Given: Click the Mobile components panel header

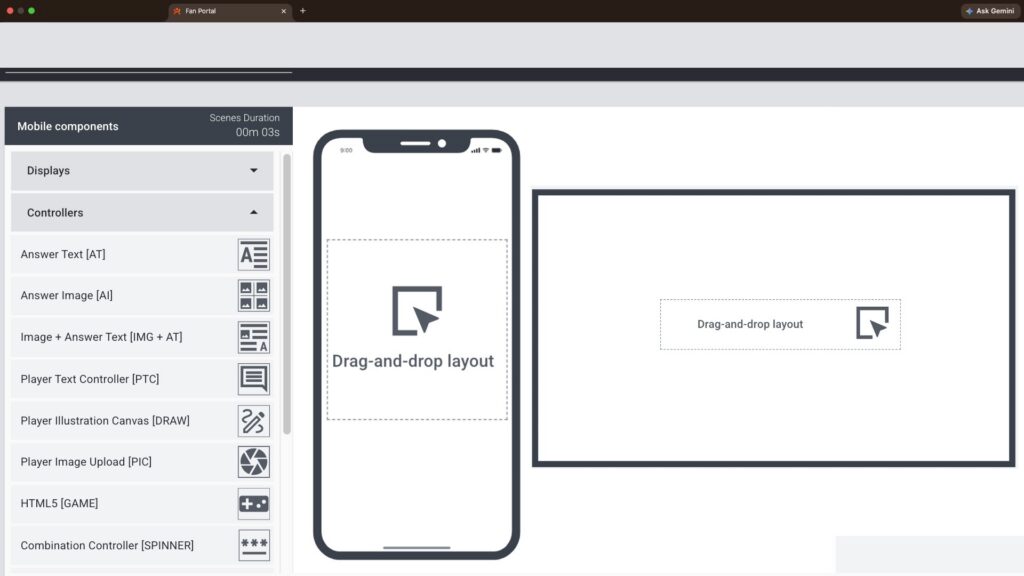Looking at the screenshot, I should (x=68, y=127).
